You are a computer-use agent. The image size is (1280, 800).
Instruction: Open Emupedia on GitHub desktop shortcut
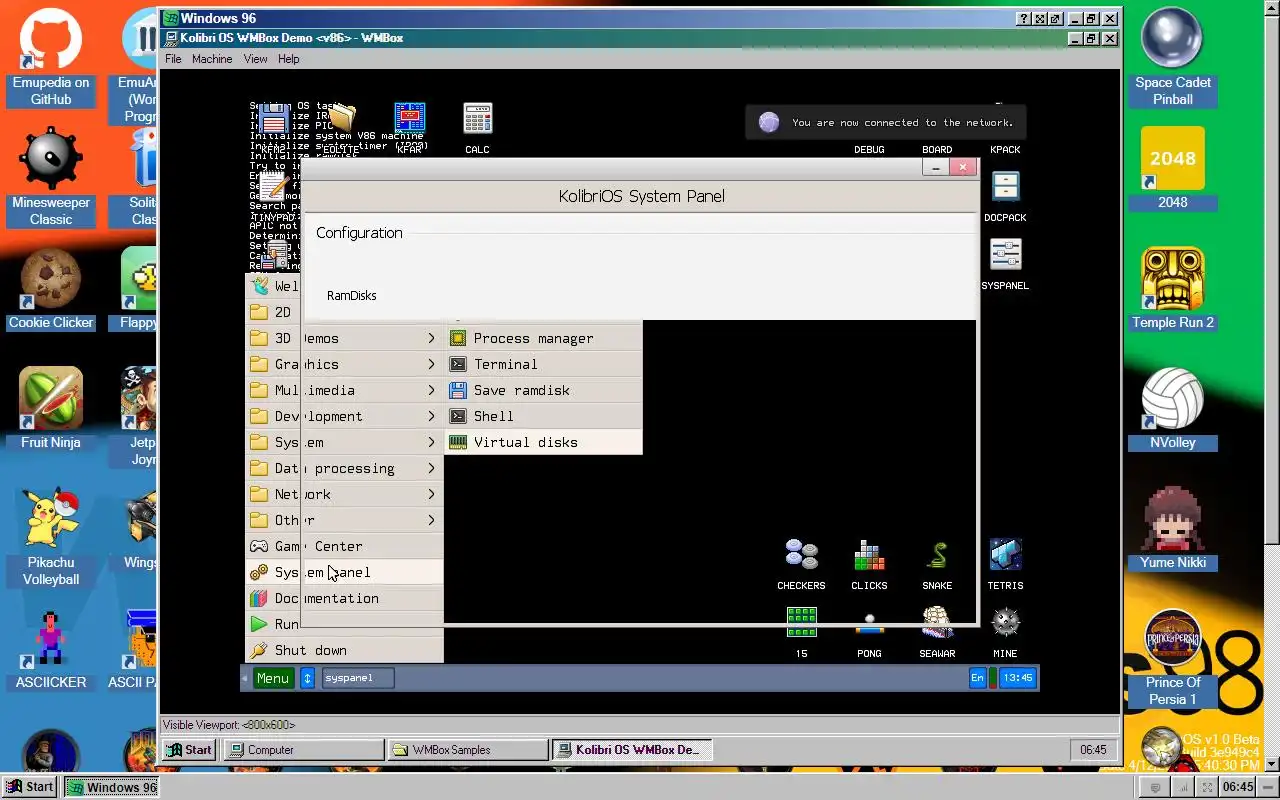[51, 58]
